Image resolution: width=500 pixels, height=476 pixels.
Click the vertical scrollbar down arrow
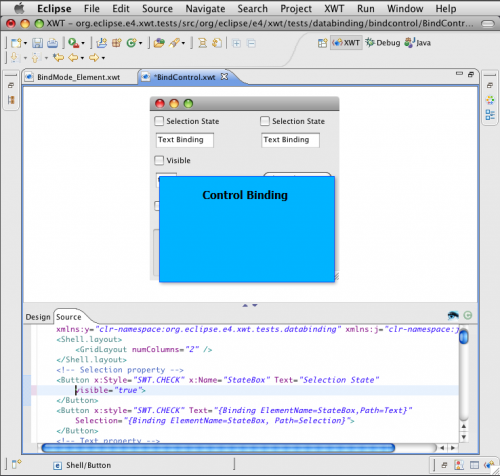coord(464,437)
